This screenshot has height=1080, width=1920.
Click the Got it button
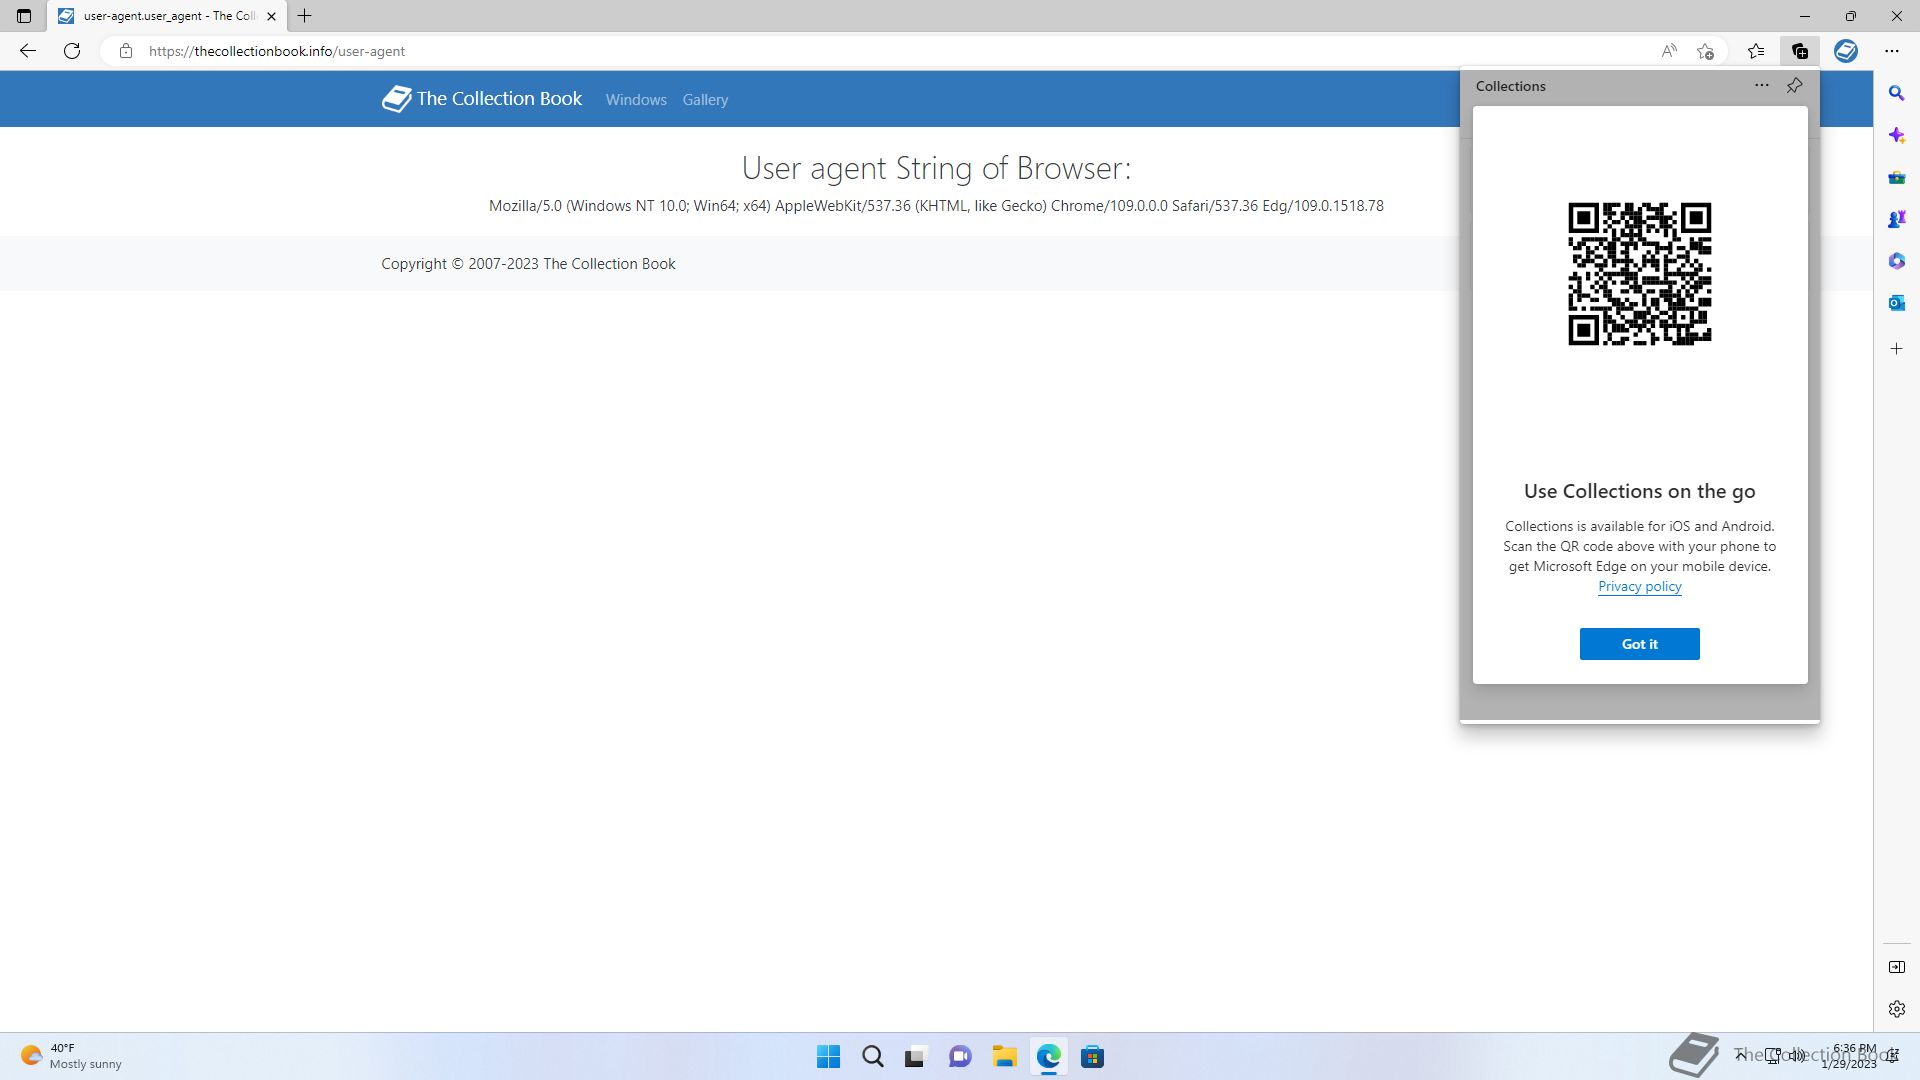1639,644
